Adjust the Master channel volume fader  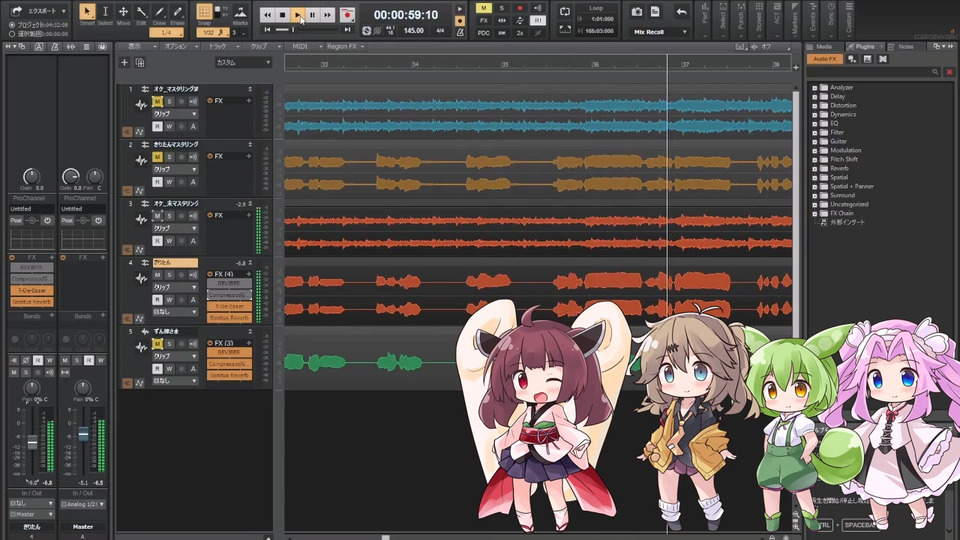84,435
